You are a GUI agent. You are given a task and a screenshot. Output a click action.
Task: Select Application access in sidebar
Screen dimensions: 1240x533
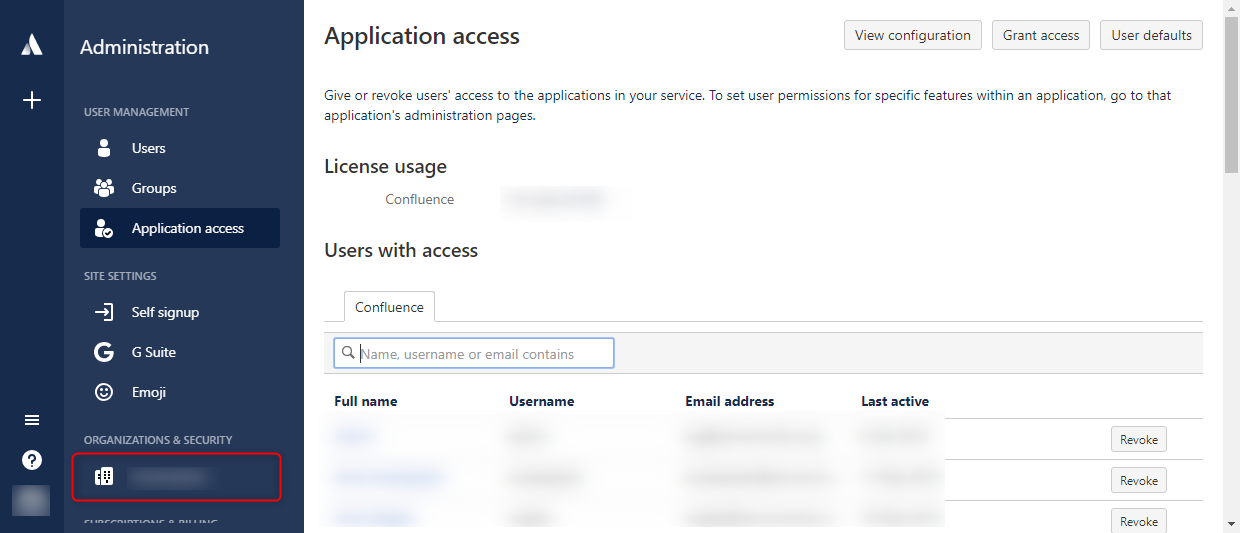(x=180, y=228)
